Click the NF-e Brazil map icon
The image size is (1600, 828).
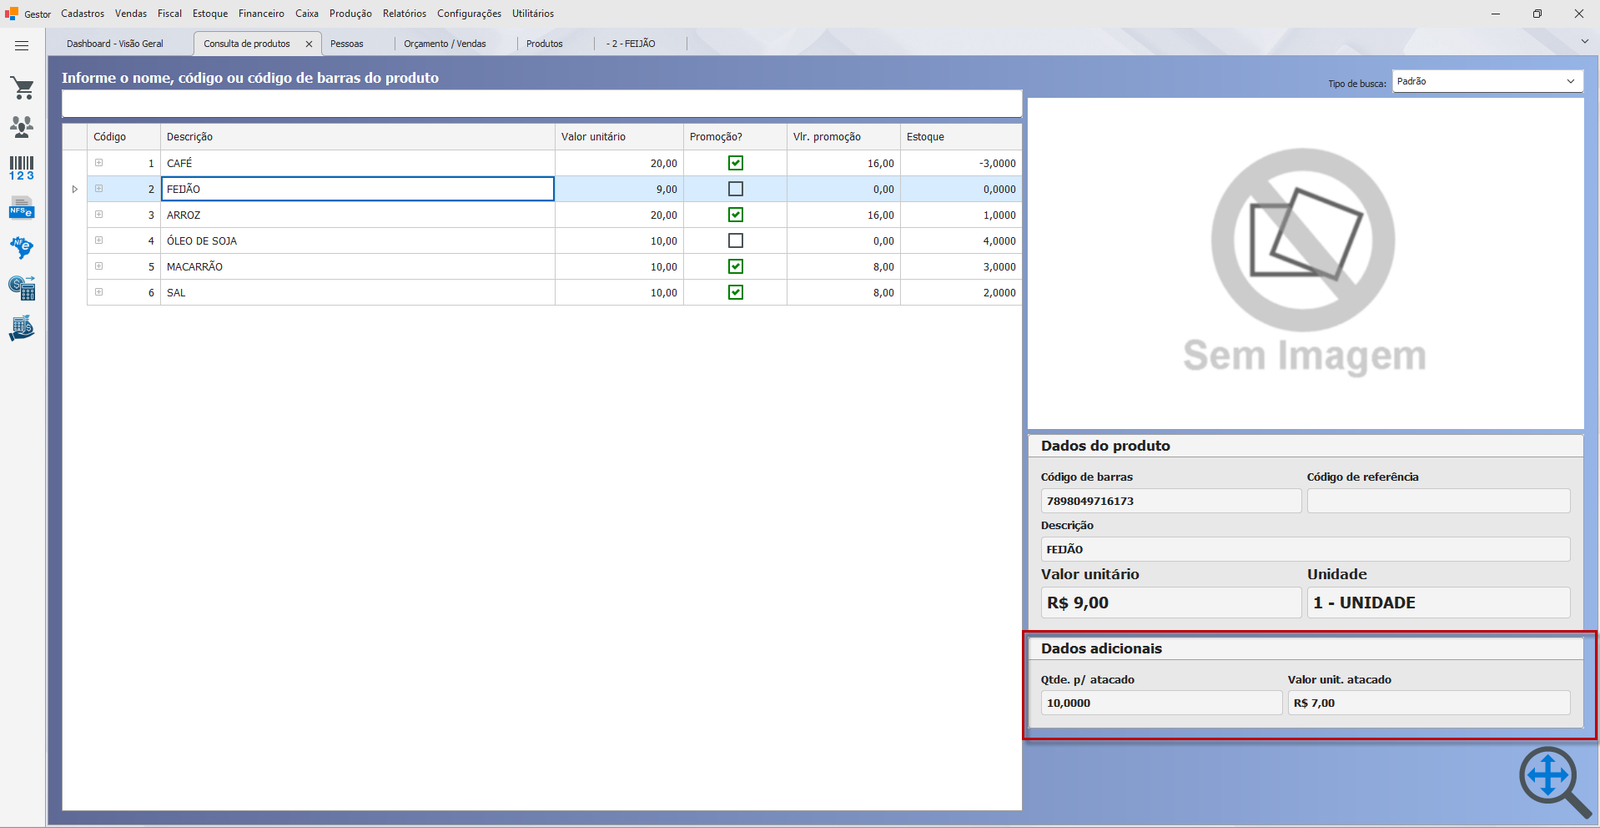tap(22, 247)
